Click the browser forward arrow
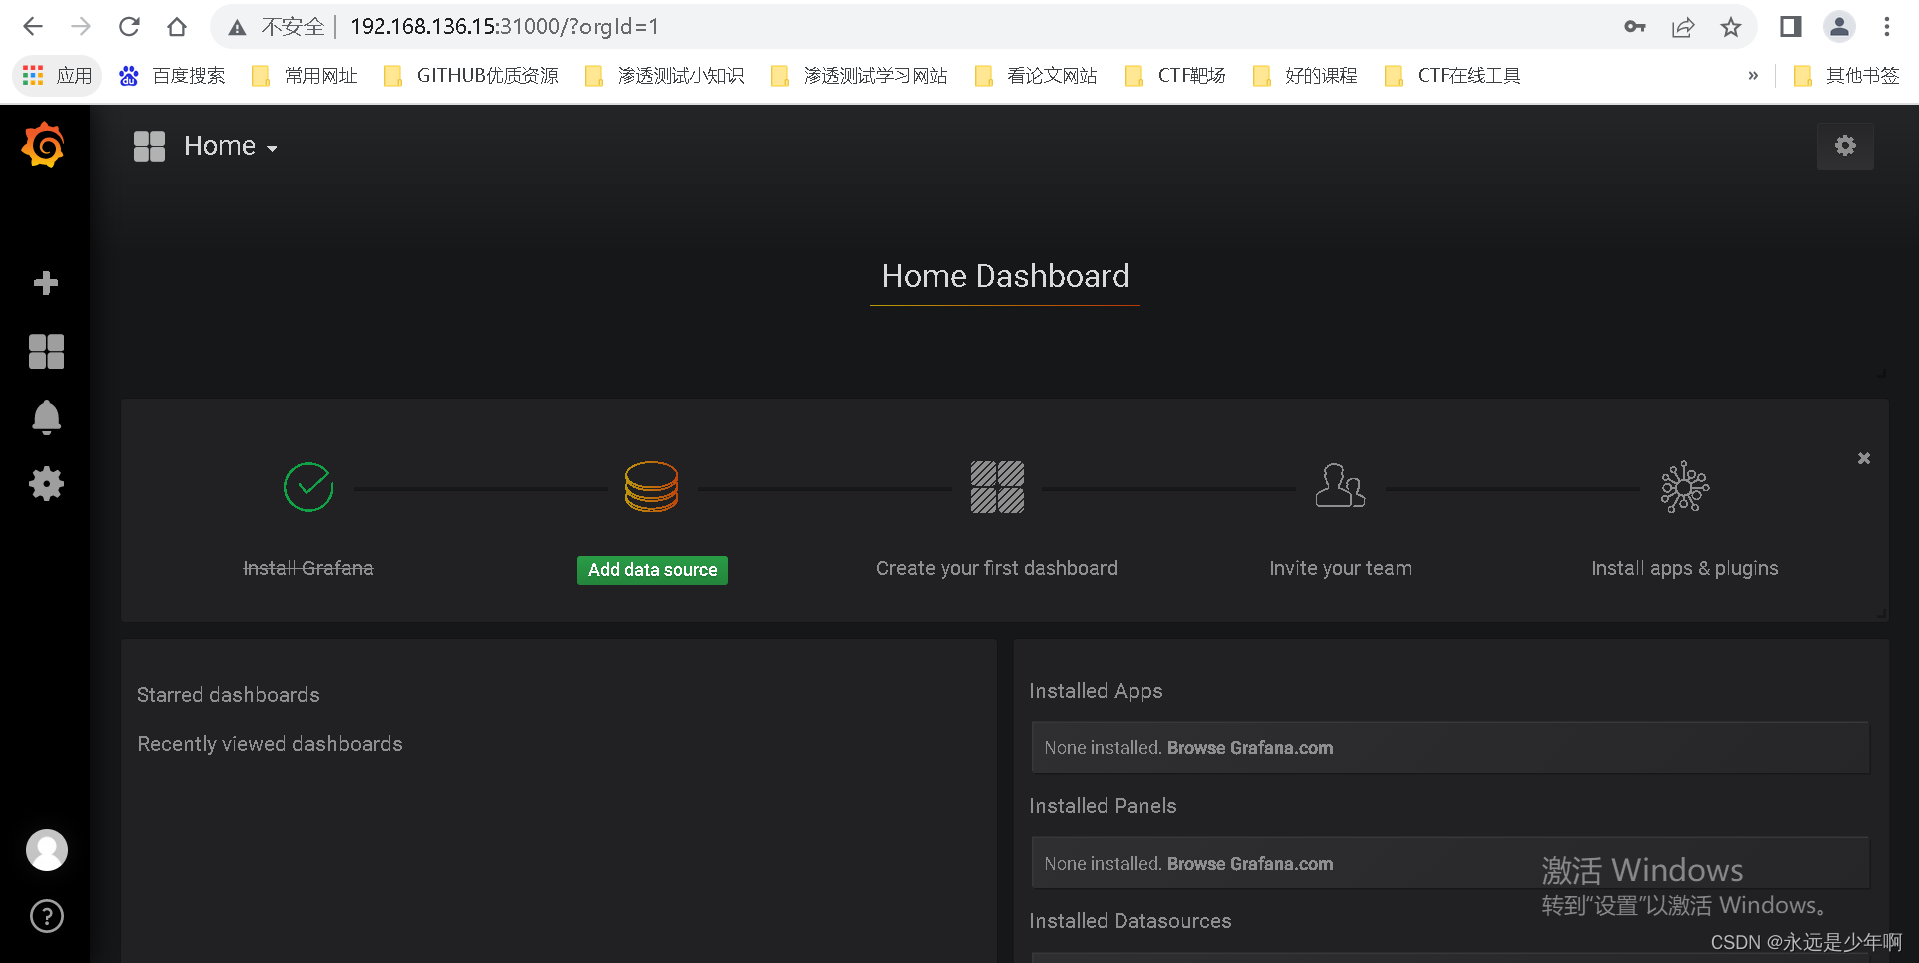Image resolution: width=1919 pixels, height=963 pixels. pos(81,27)
